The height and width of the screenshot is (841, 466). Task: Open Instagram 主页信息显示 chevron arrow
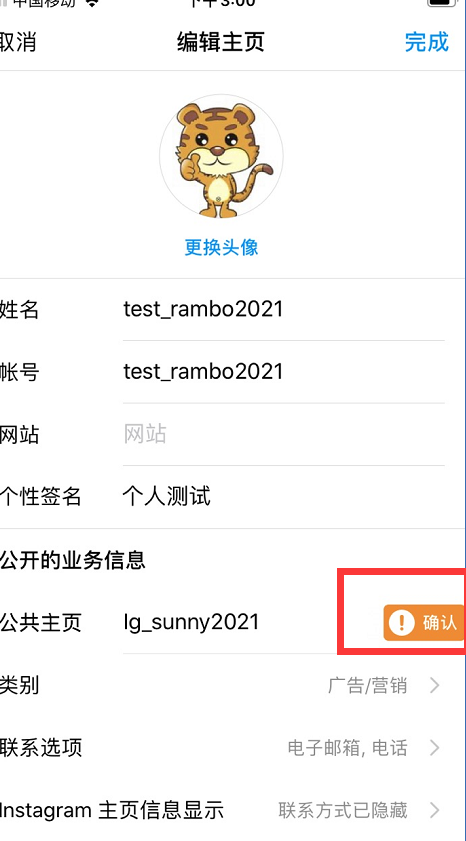point(435,809)
